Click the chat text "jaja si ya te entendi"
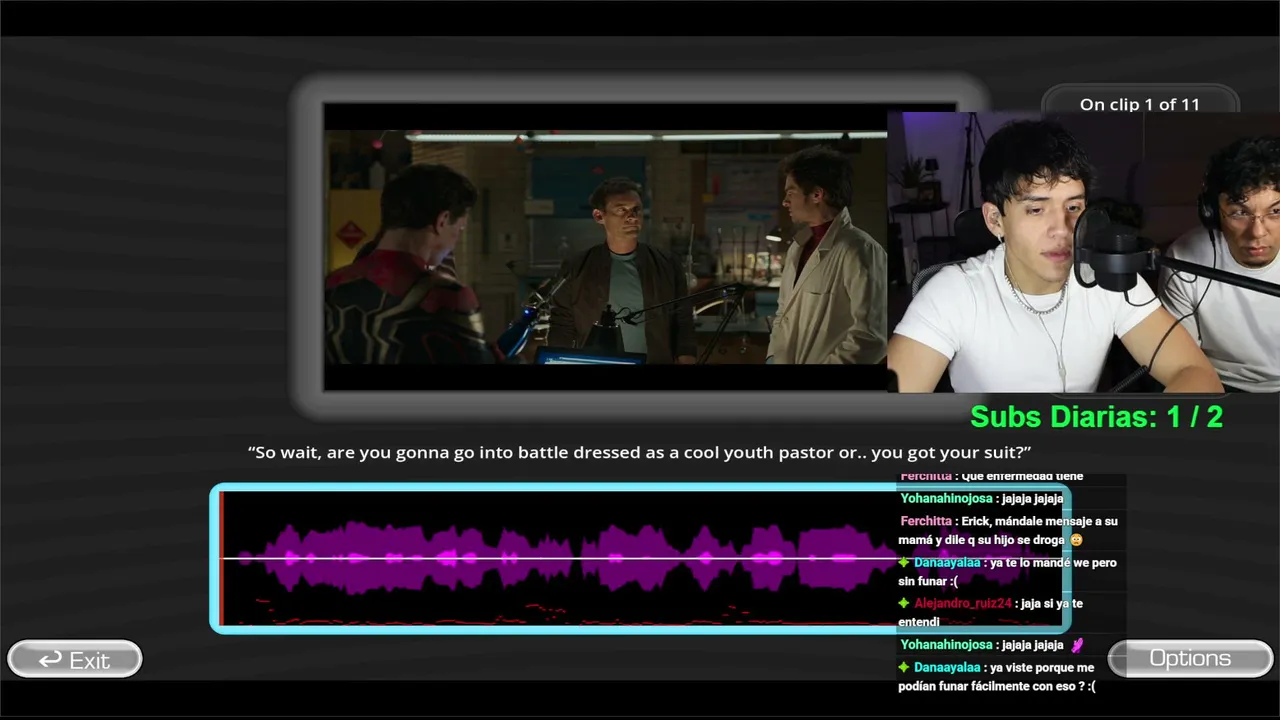This screenshot has height=720, width=1280. [x=990, y=612]
